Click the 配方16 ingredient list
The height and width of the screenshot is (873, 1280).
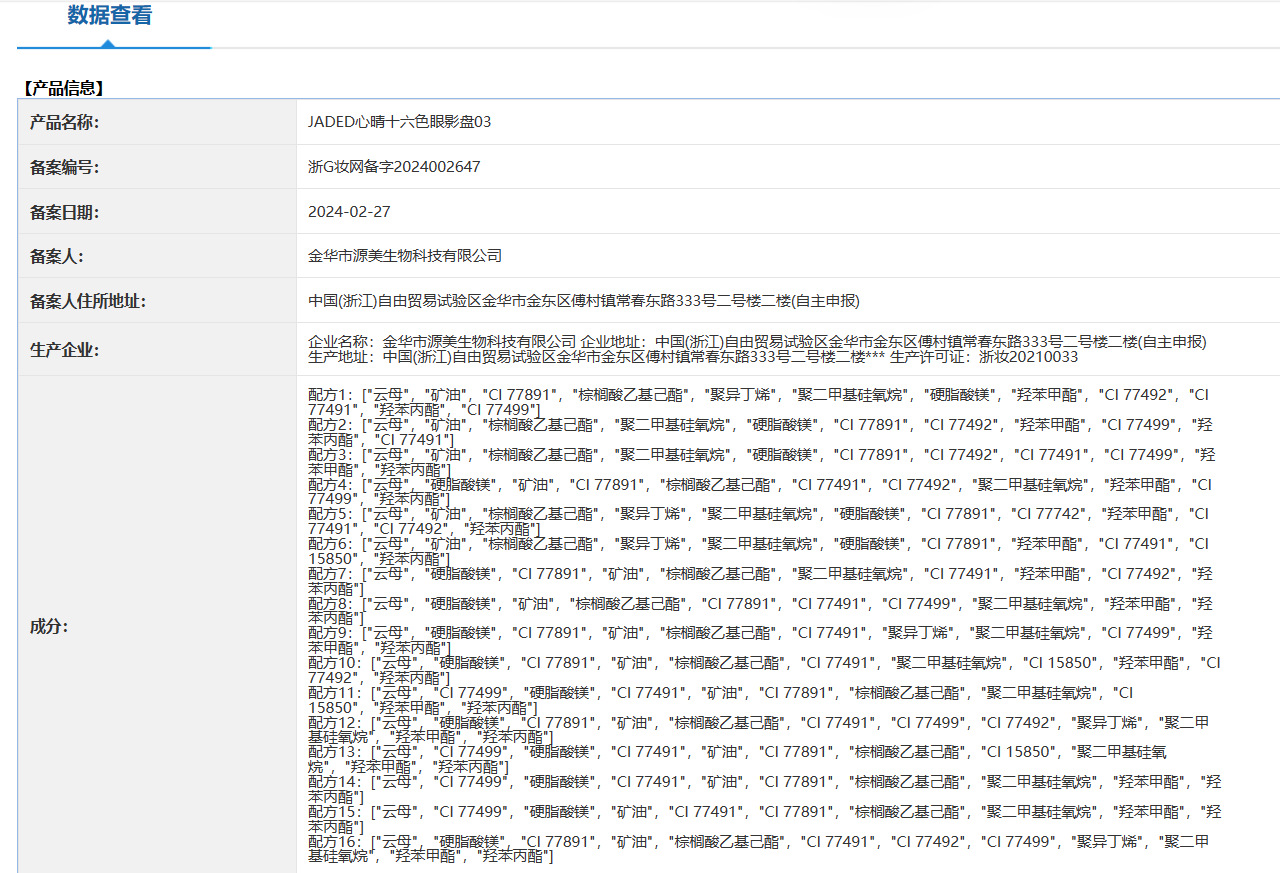[759, 849]
